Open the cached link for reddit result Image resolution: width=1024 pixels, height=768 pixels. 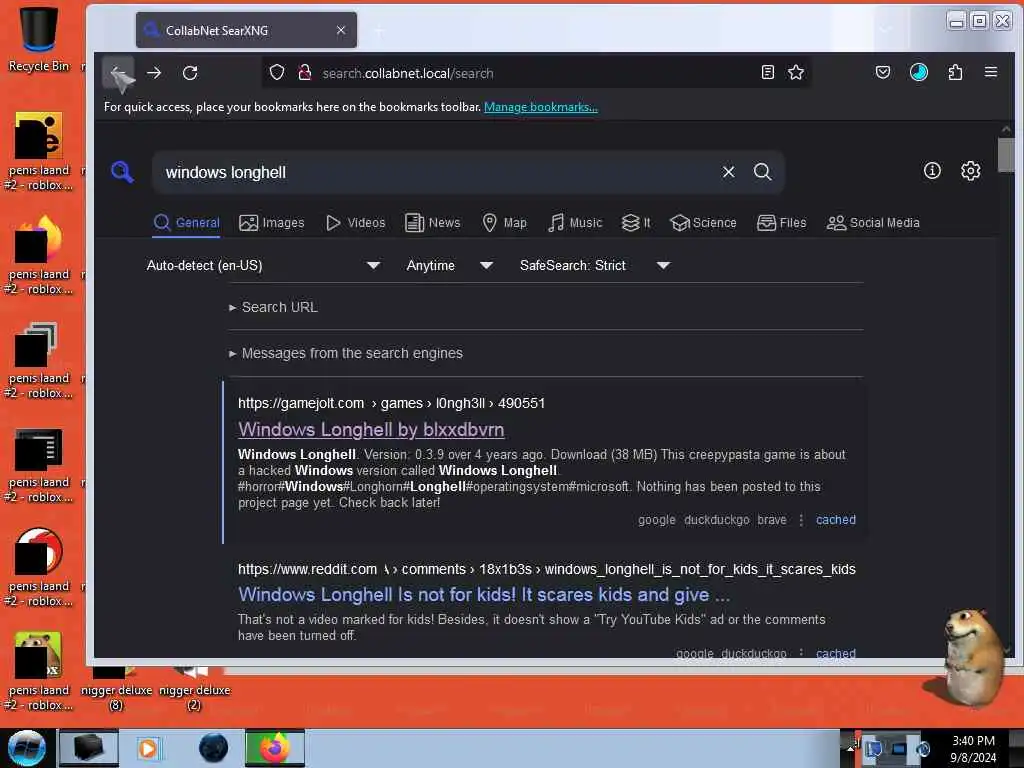tap(835, 653)
